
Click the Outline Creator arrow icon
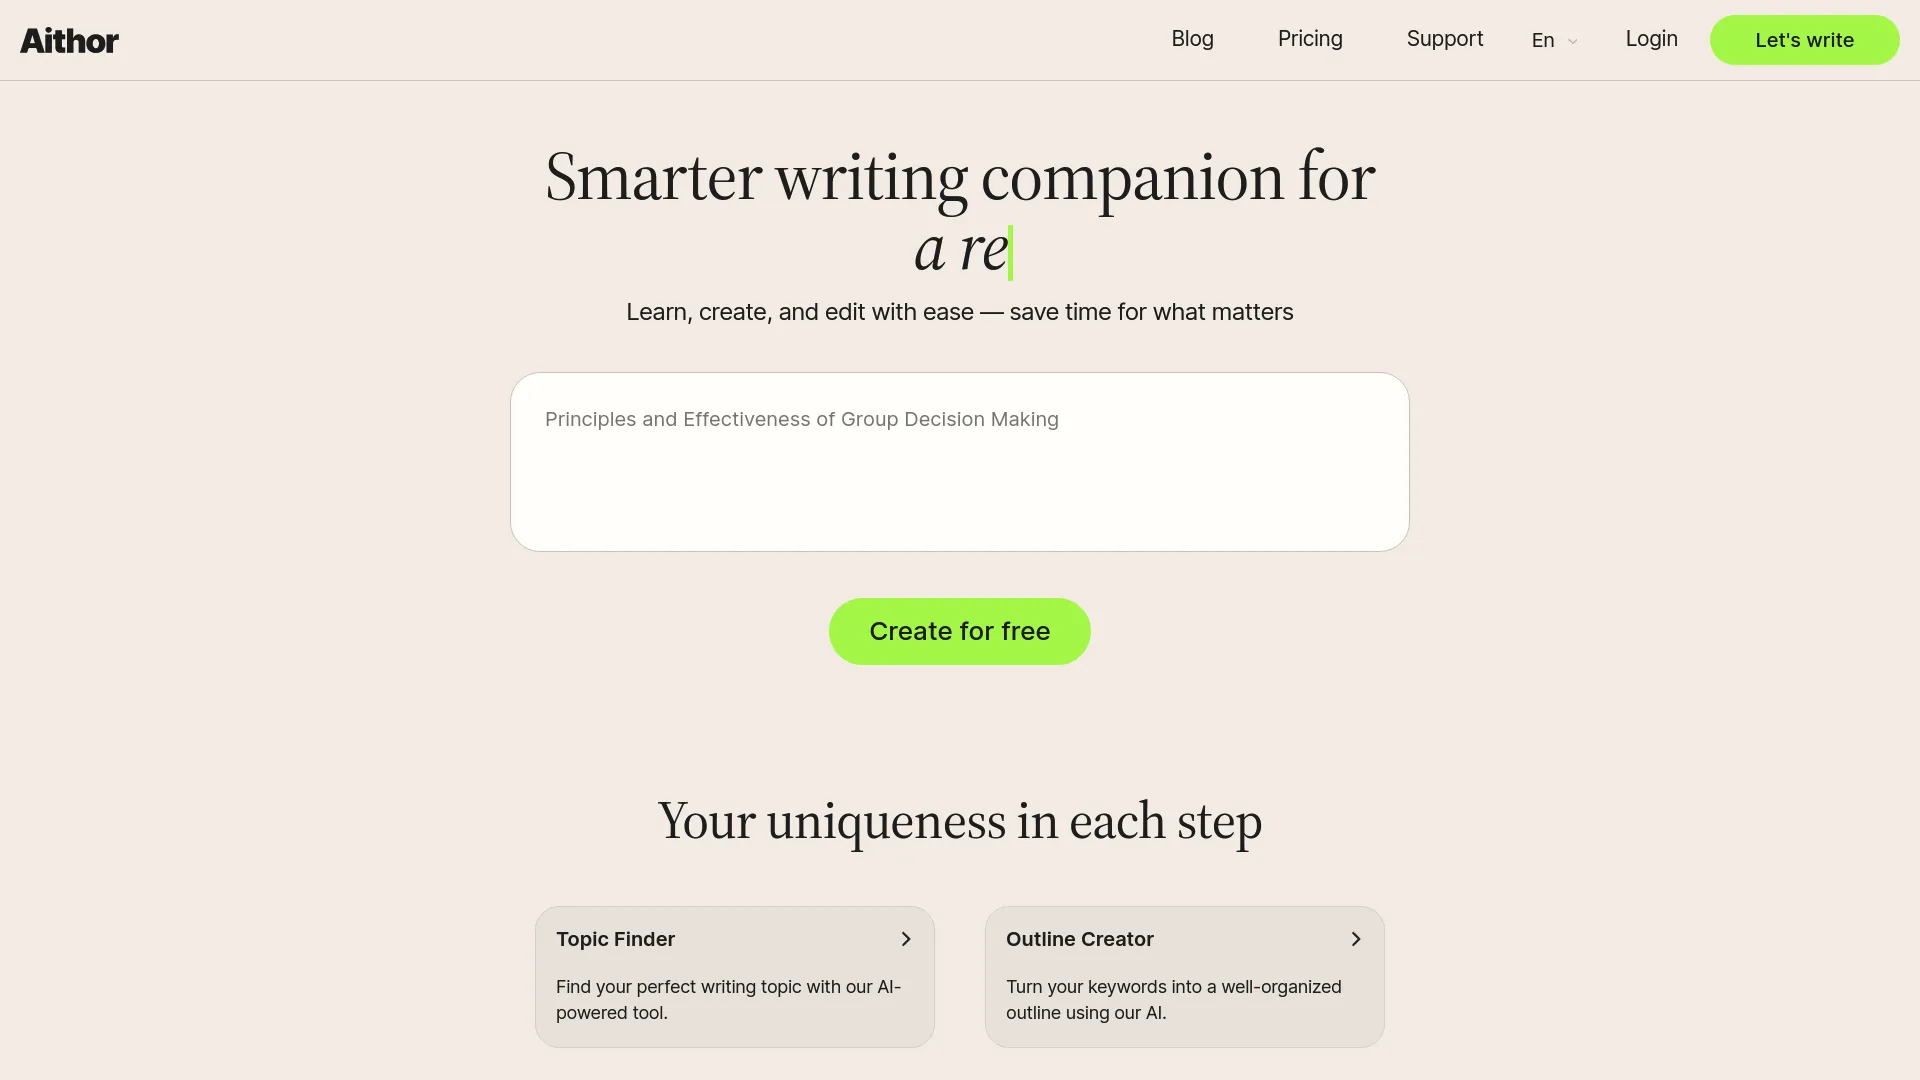click(x=1356, y=938)
